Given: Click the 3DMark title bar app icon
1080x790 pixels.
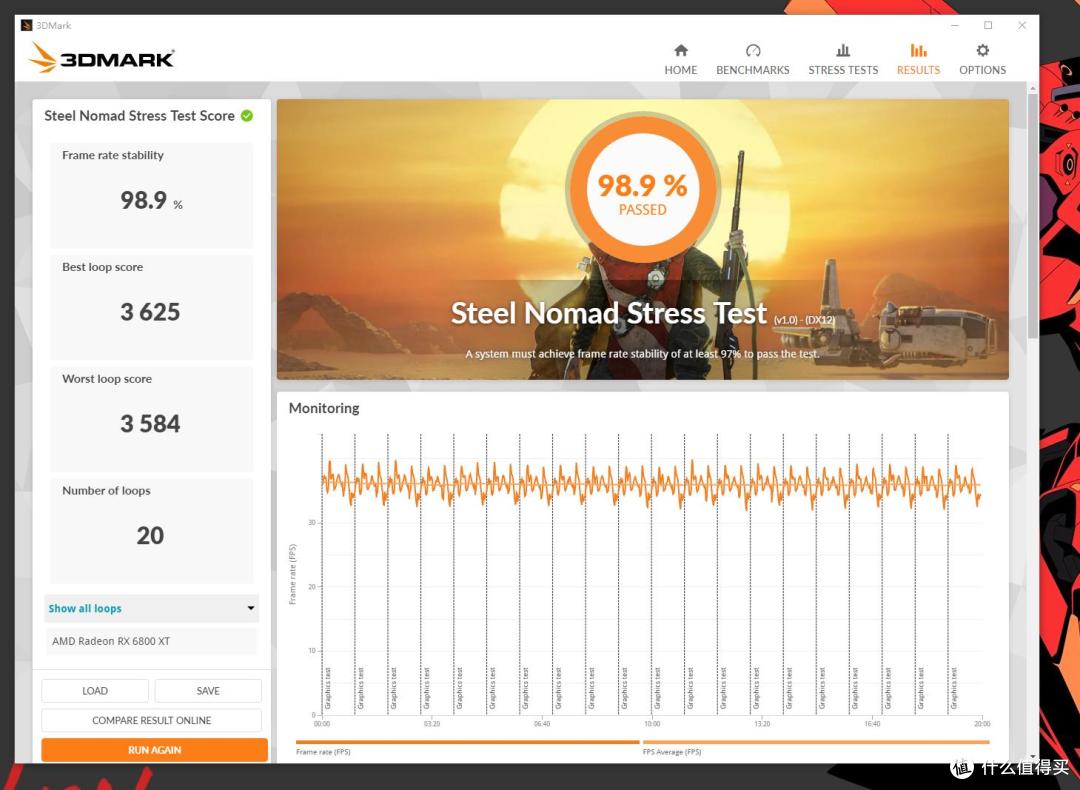Looking at the screenshot, I should pyautogui.click(x=26, y=25).
